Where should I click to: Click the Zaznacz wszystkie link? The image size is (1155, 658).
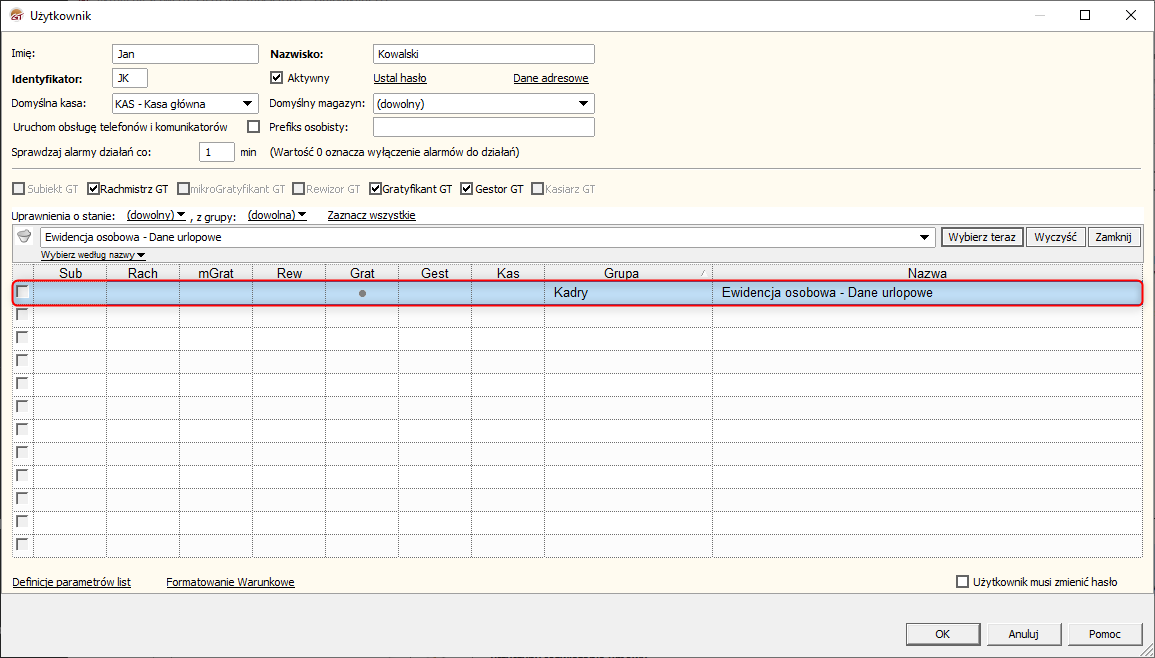coord(371,214)
